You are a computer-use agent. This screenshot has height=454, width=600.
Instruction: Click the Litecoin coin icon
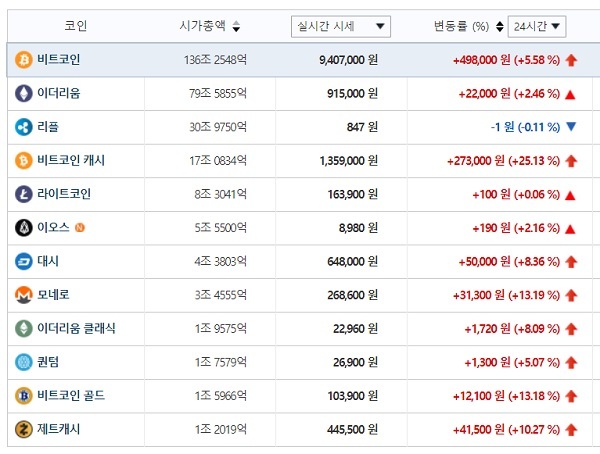23,194
